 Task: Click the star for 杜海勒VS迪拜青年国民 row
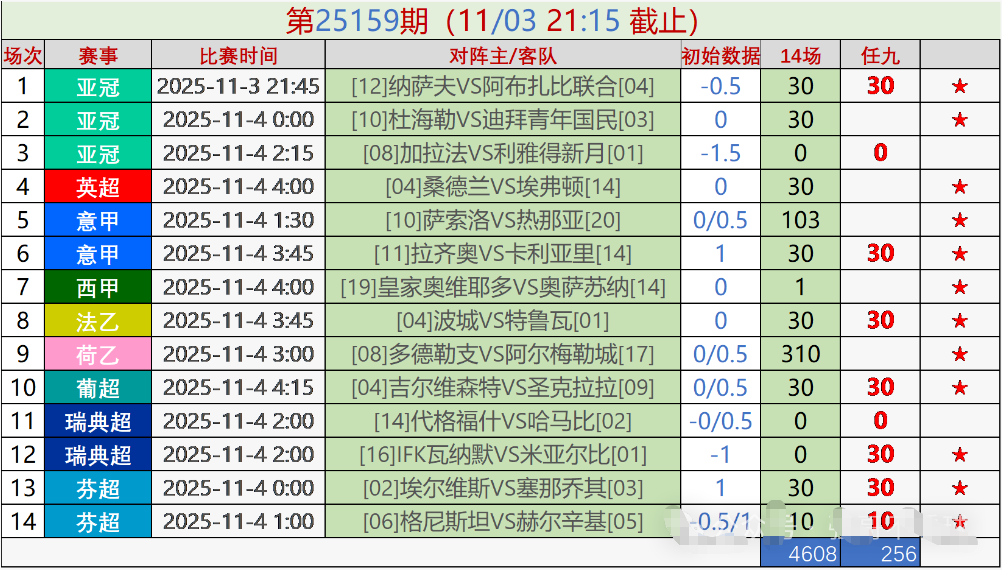click(959, 120)
